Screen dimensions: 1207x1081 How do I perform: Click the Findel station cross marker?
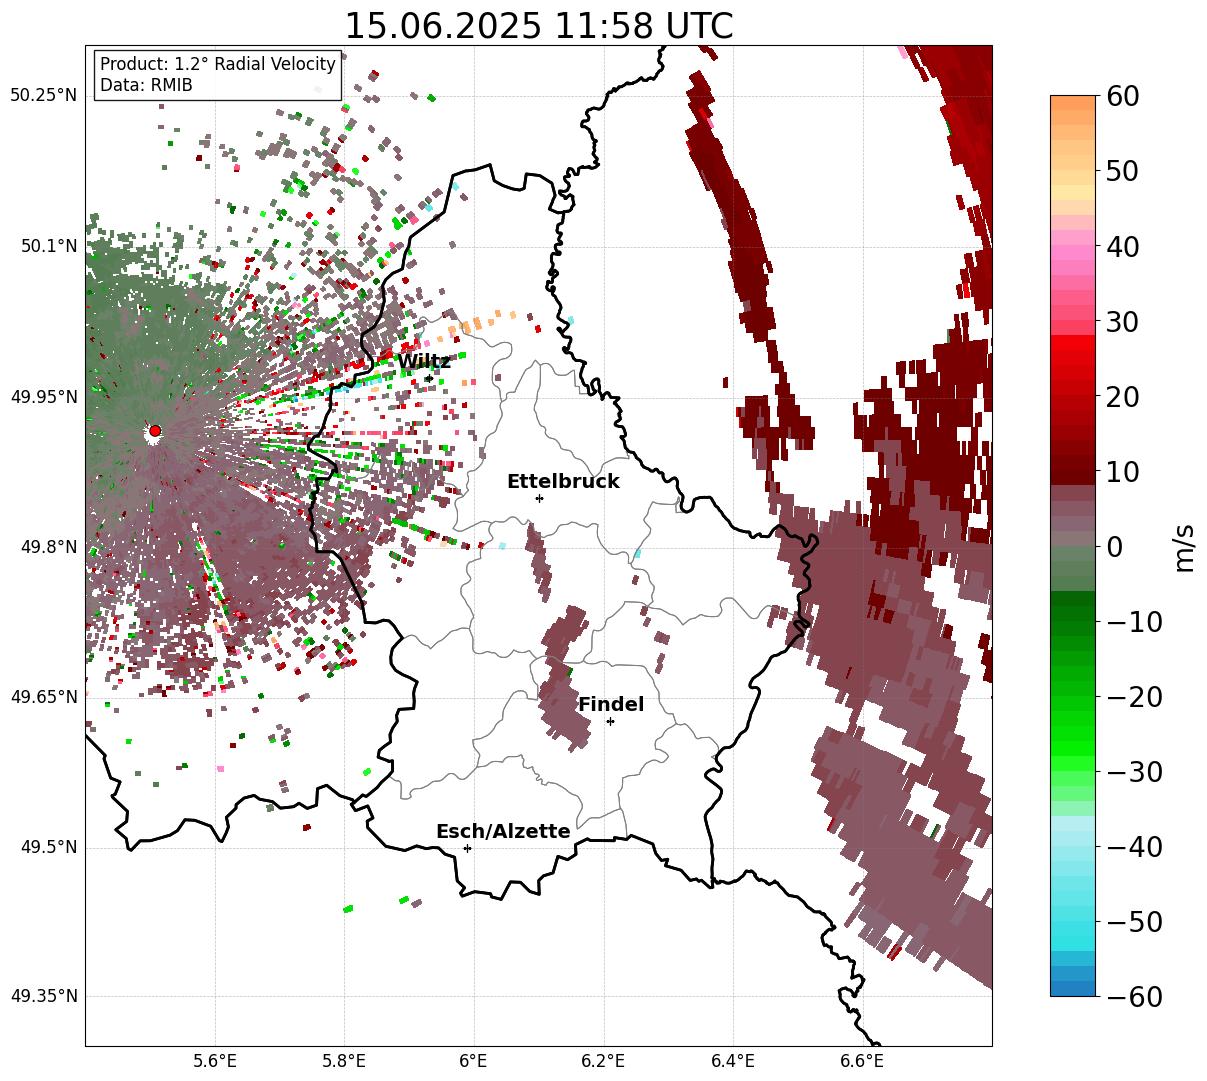point(610,721)
